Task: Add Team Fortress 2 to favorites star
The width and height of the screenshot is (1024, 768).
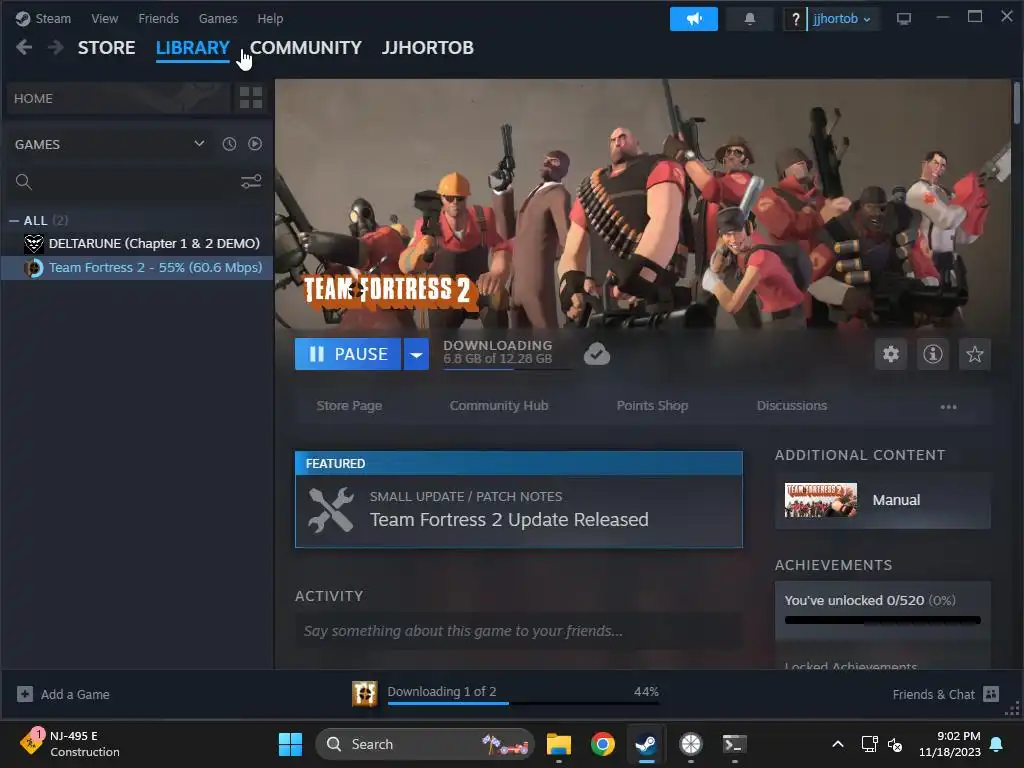Action: tap(974, 354)
